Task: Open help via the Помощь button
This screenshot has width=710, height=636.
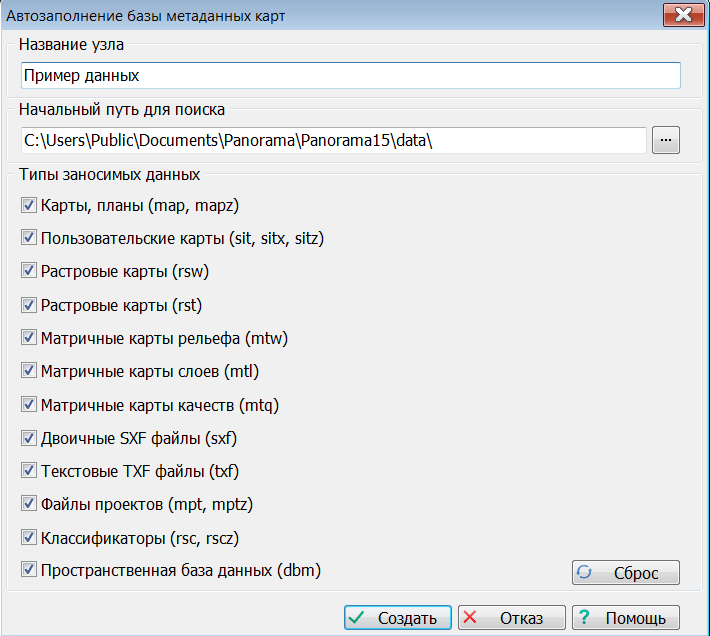Action: (x=625, y=618)
